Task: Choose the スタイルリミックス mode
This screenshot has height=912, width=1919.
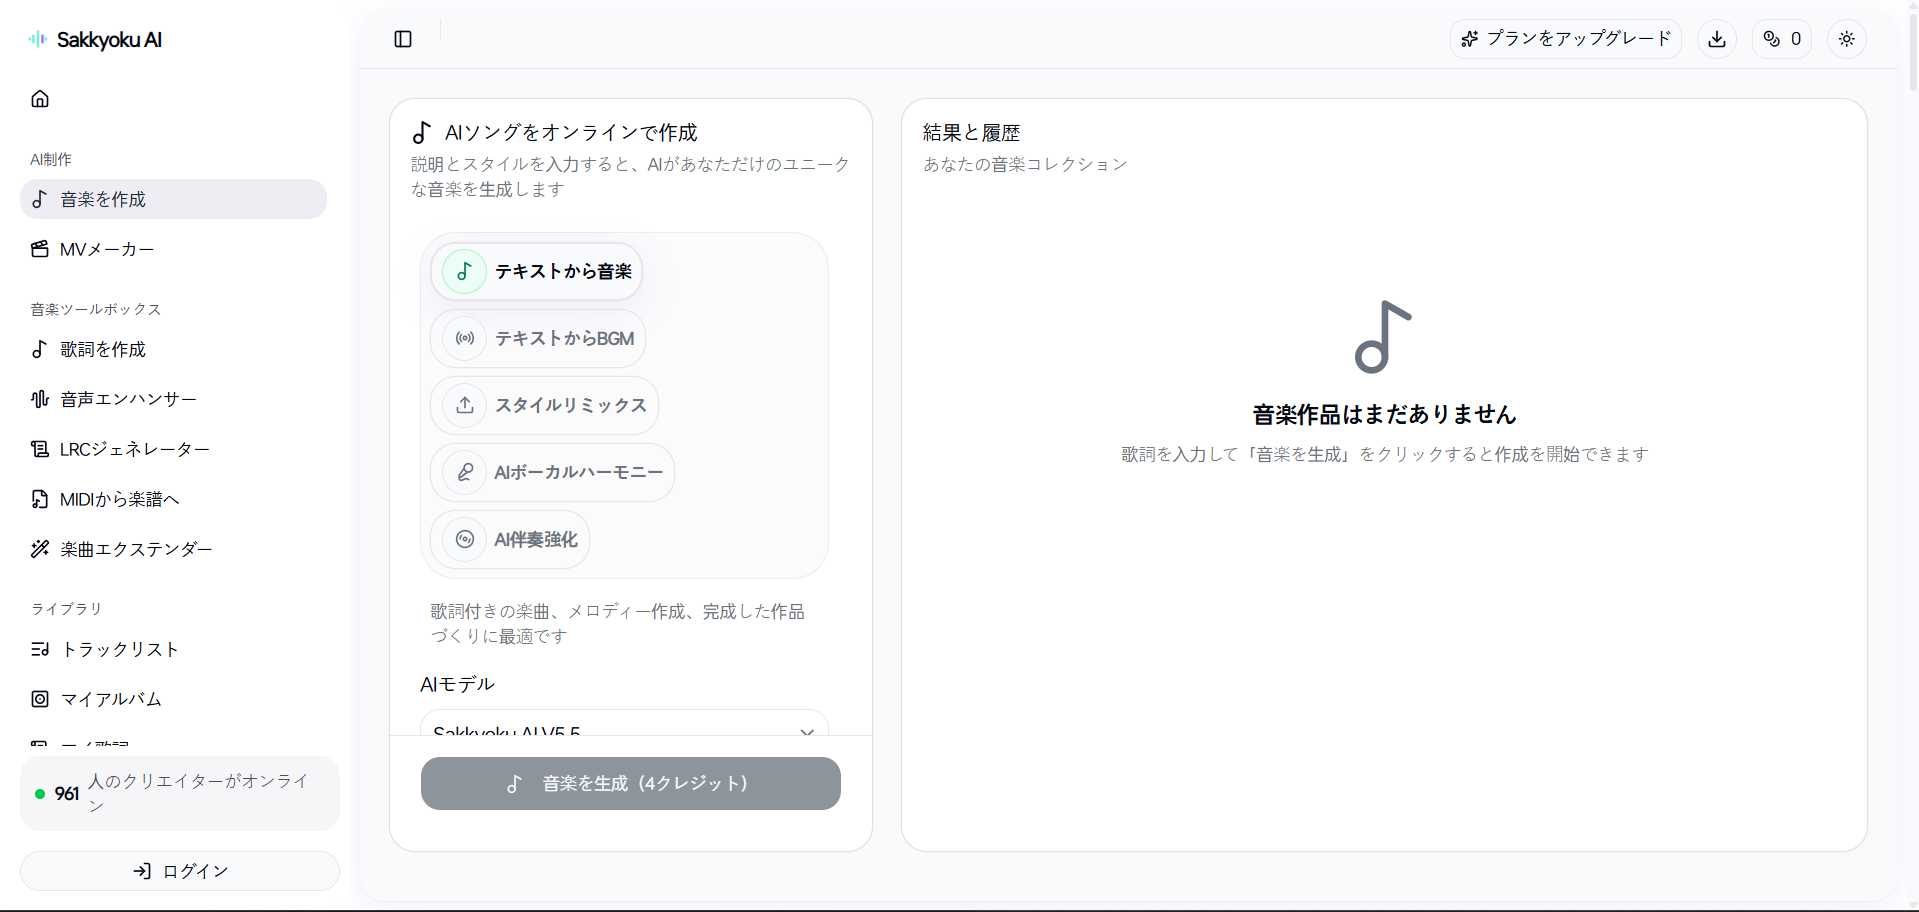Action: (x=545, y=405)
